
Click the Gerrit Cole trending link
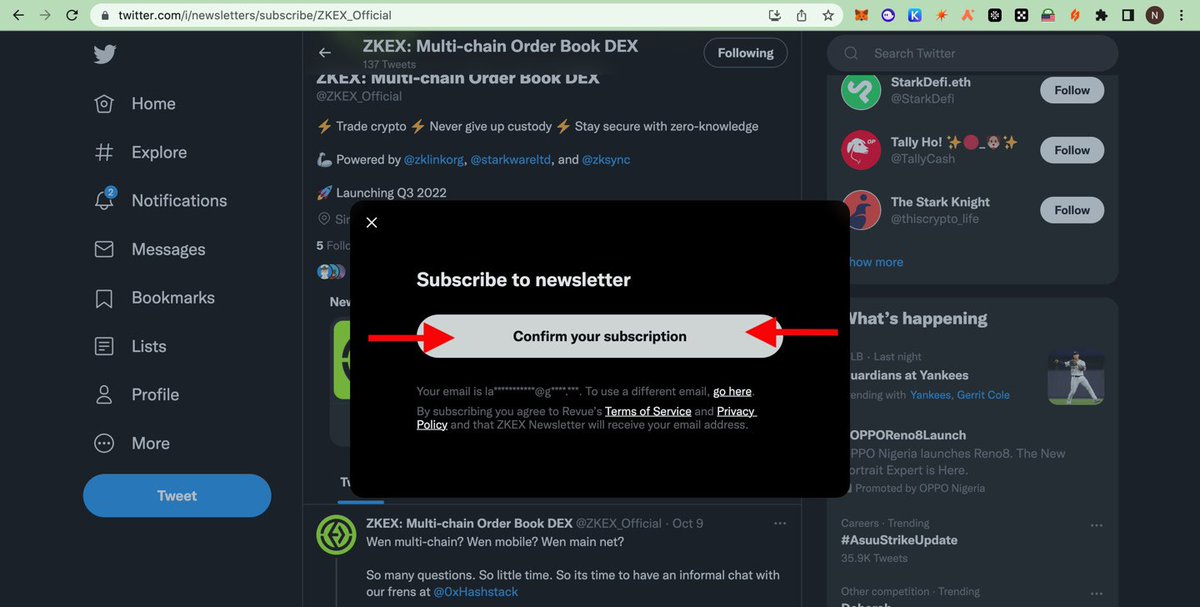pos(983,395)
